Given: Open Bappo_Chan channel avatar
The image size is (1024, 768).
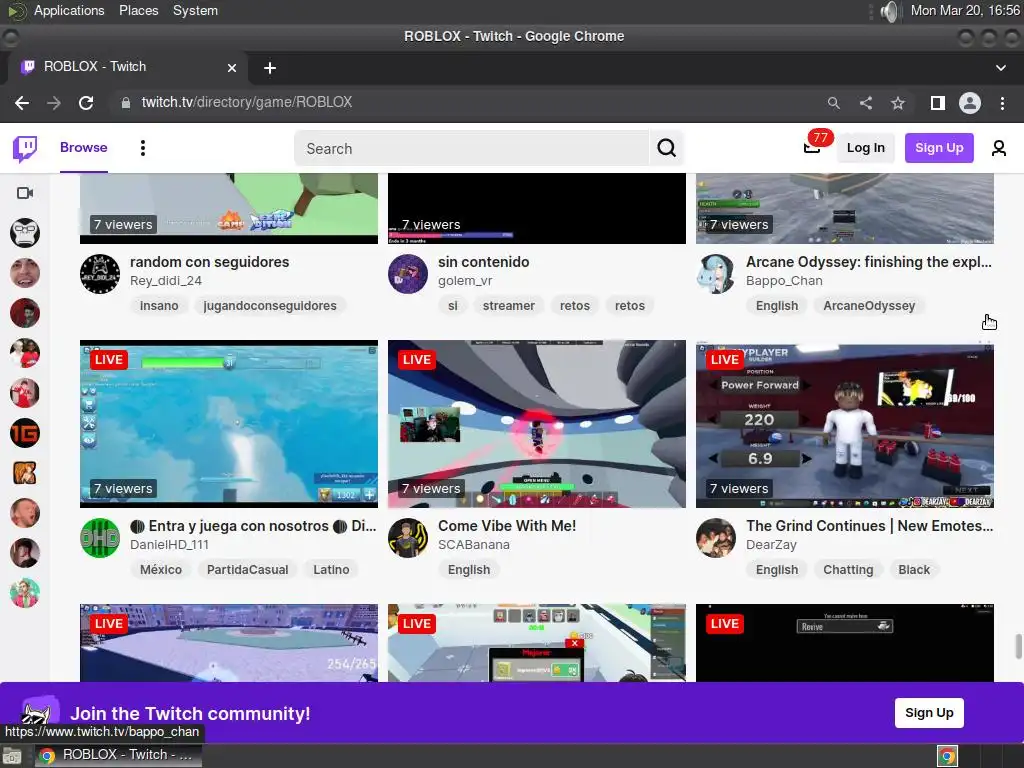Looking at the screenshot, I should pos(716,274).
